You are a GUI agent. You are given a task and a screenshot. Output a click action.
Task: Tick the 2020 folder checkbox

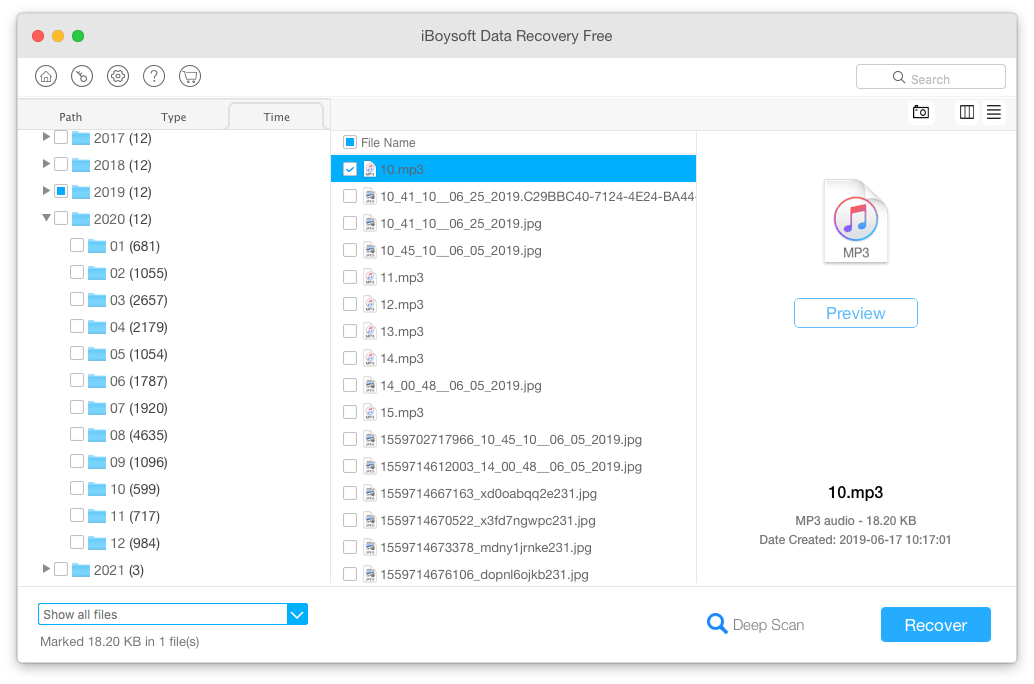click(61, 219)
